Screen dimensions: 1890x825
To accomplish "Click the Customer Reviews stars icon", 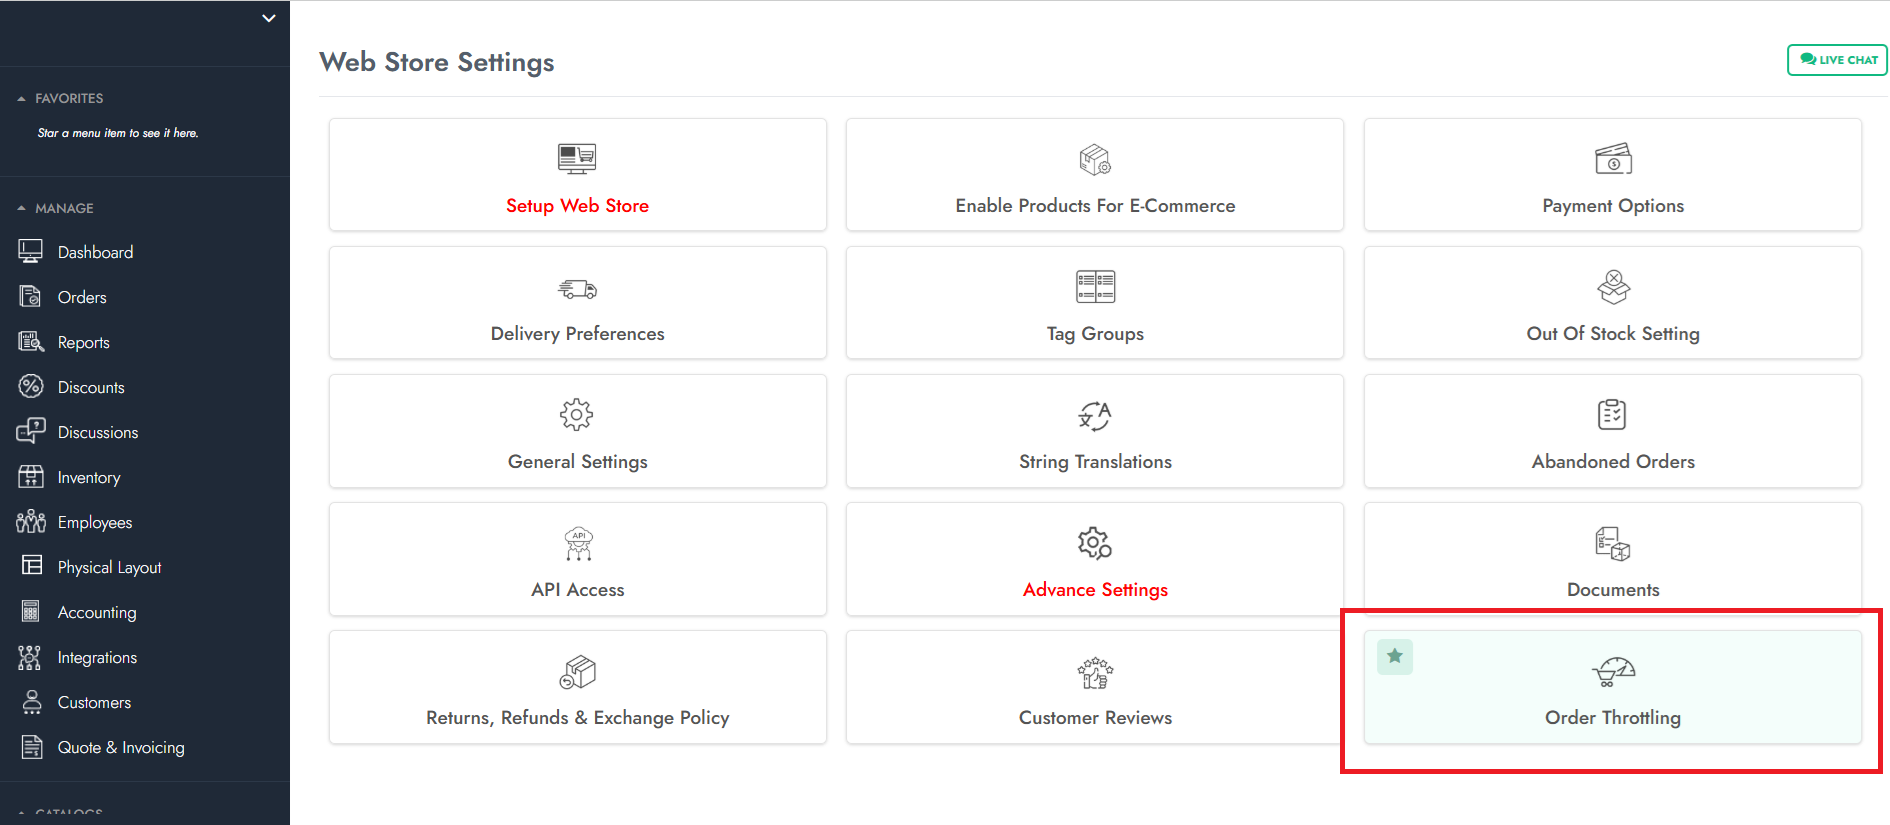I will 1095,672.
